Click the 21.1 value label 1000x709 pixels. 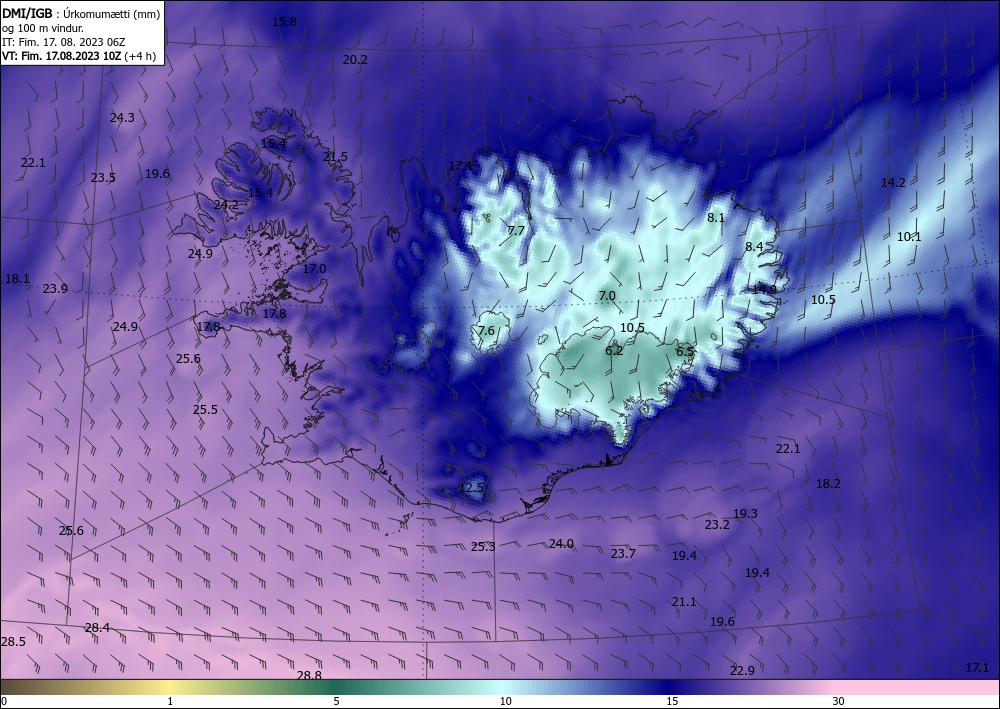684,602
